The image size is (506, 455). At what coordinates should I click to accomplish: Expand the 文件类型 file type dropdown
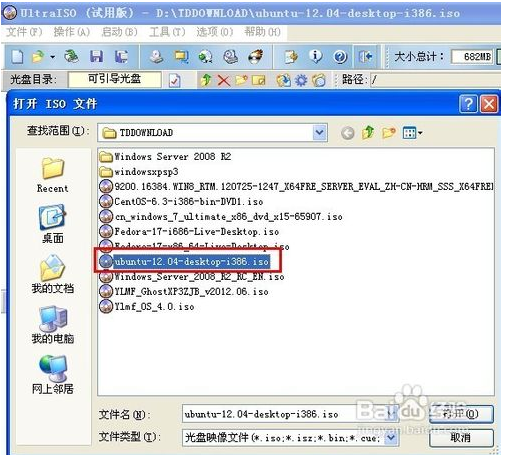pos(391,438)
